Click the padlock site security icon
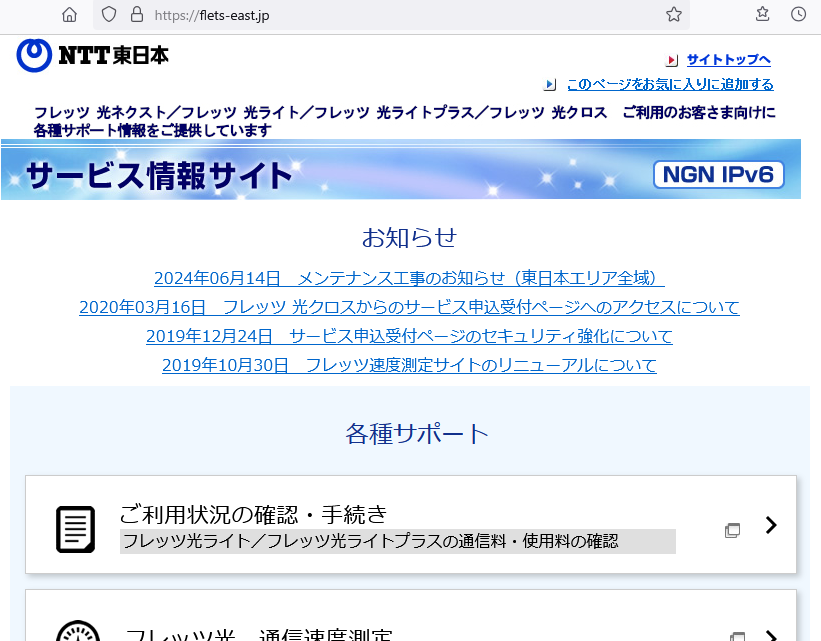Image resolution: width=821 pixels, height=641 pixels. (x=137, y=15)
